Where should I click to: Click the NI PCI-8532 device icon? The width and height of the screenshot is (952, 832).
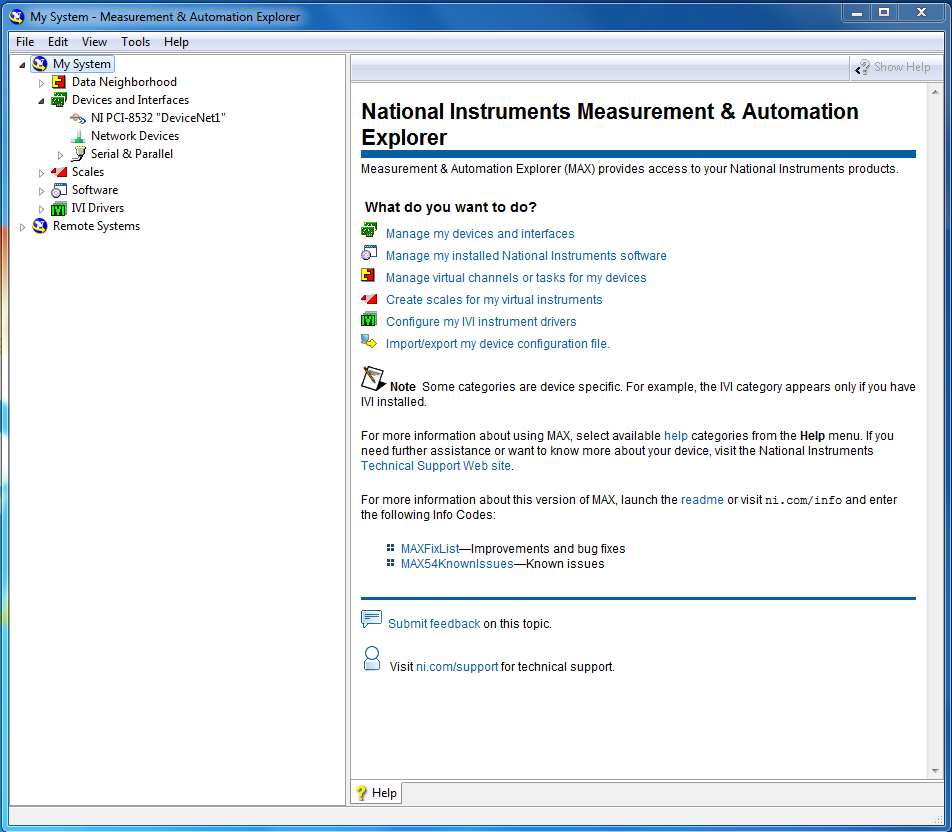coord(78,118)
